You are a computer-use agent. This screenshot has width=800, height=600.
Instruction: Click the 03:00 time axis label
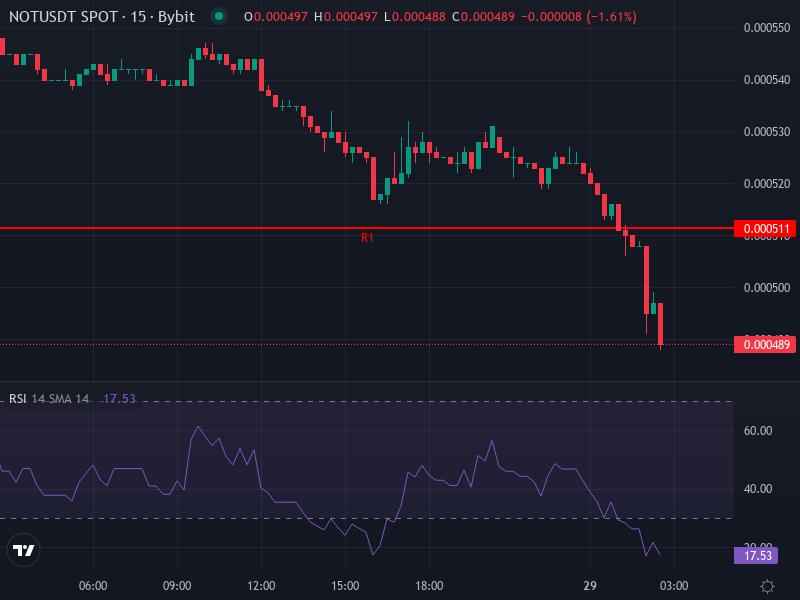pos(675,587)
